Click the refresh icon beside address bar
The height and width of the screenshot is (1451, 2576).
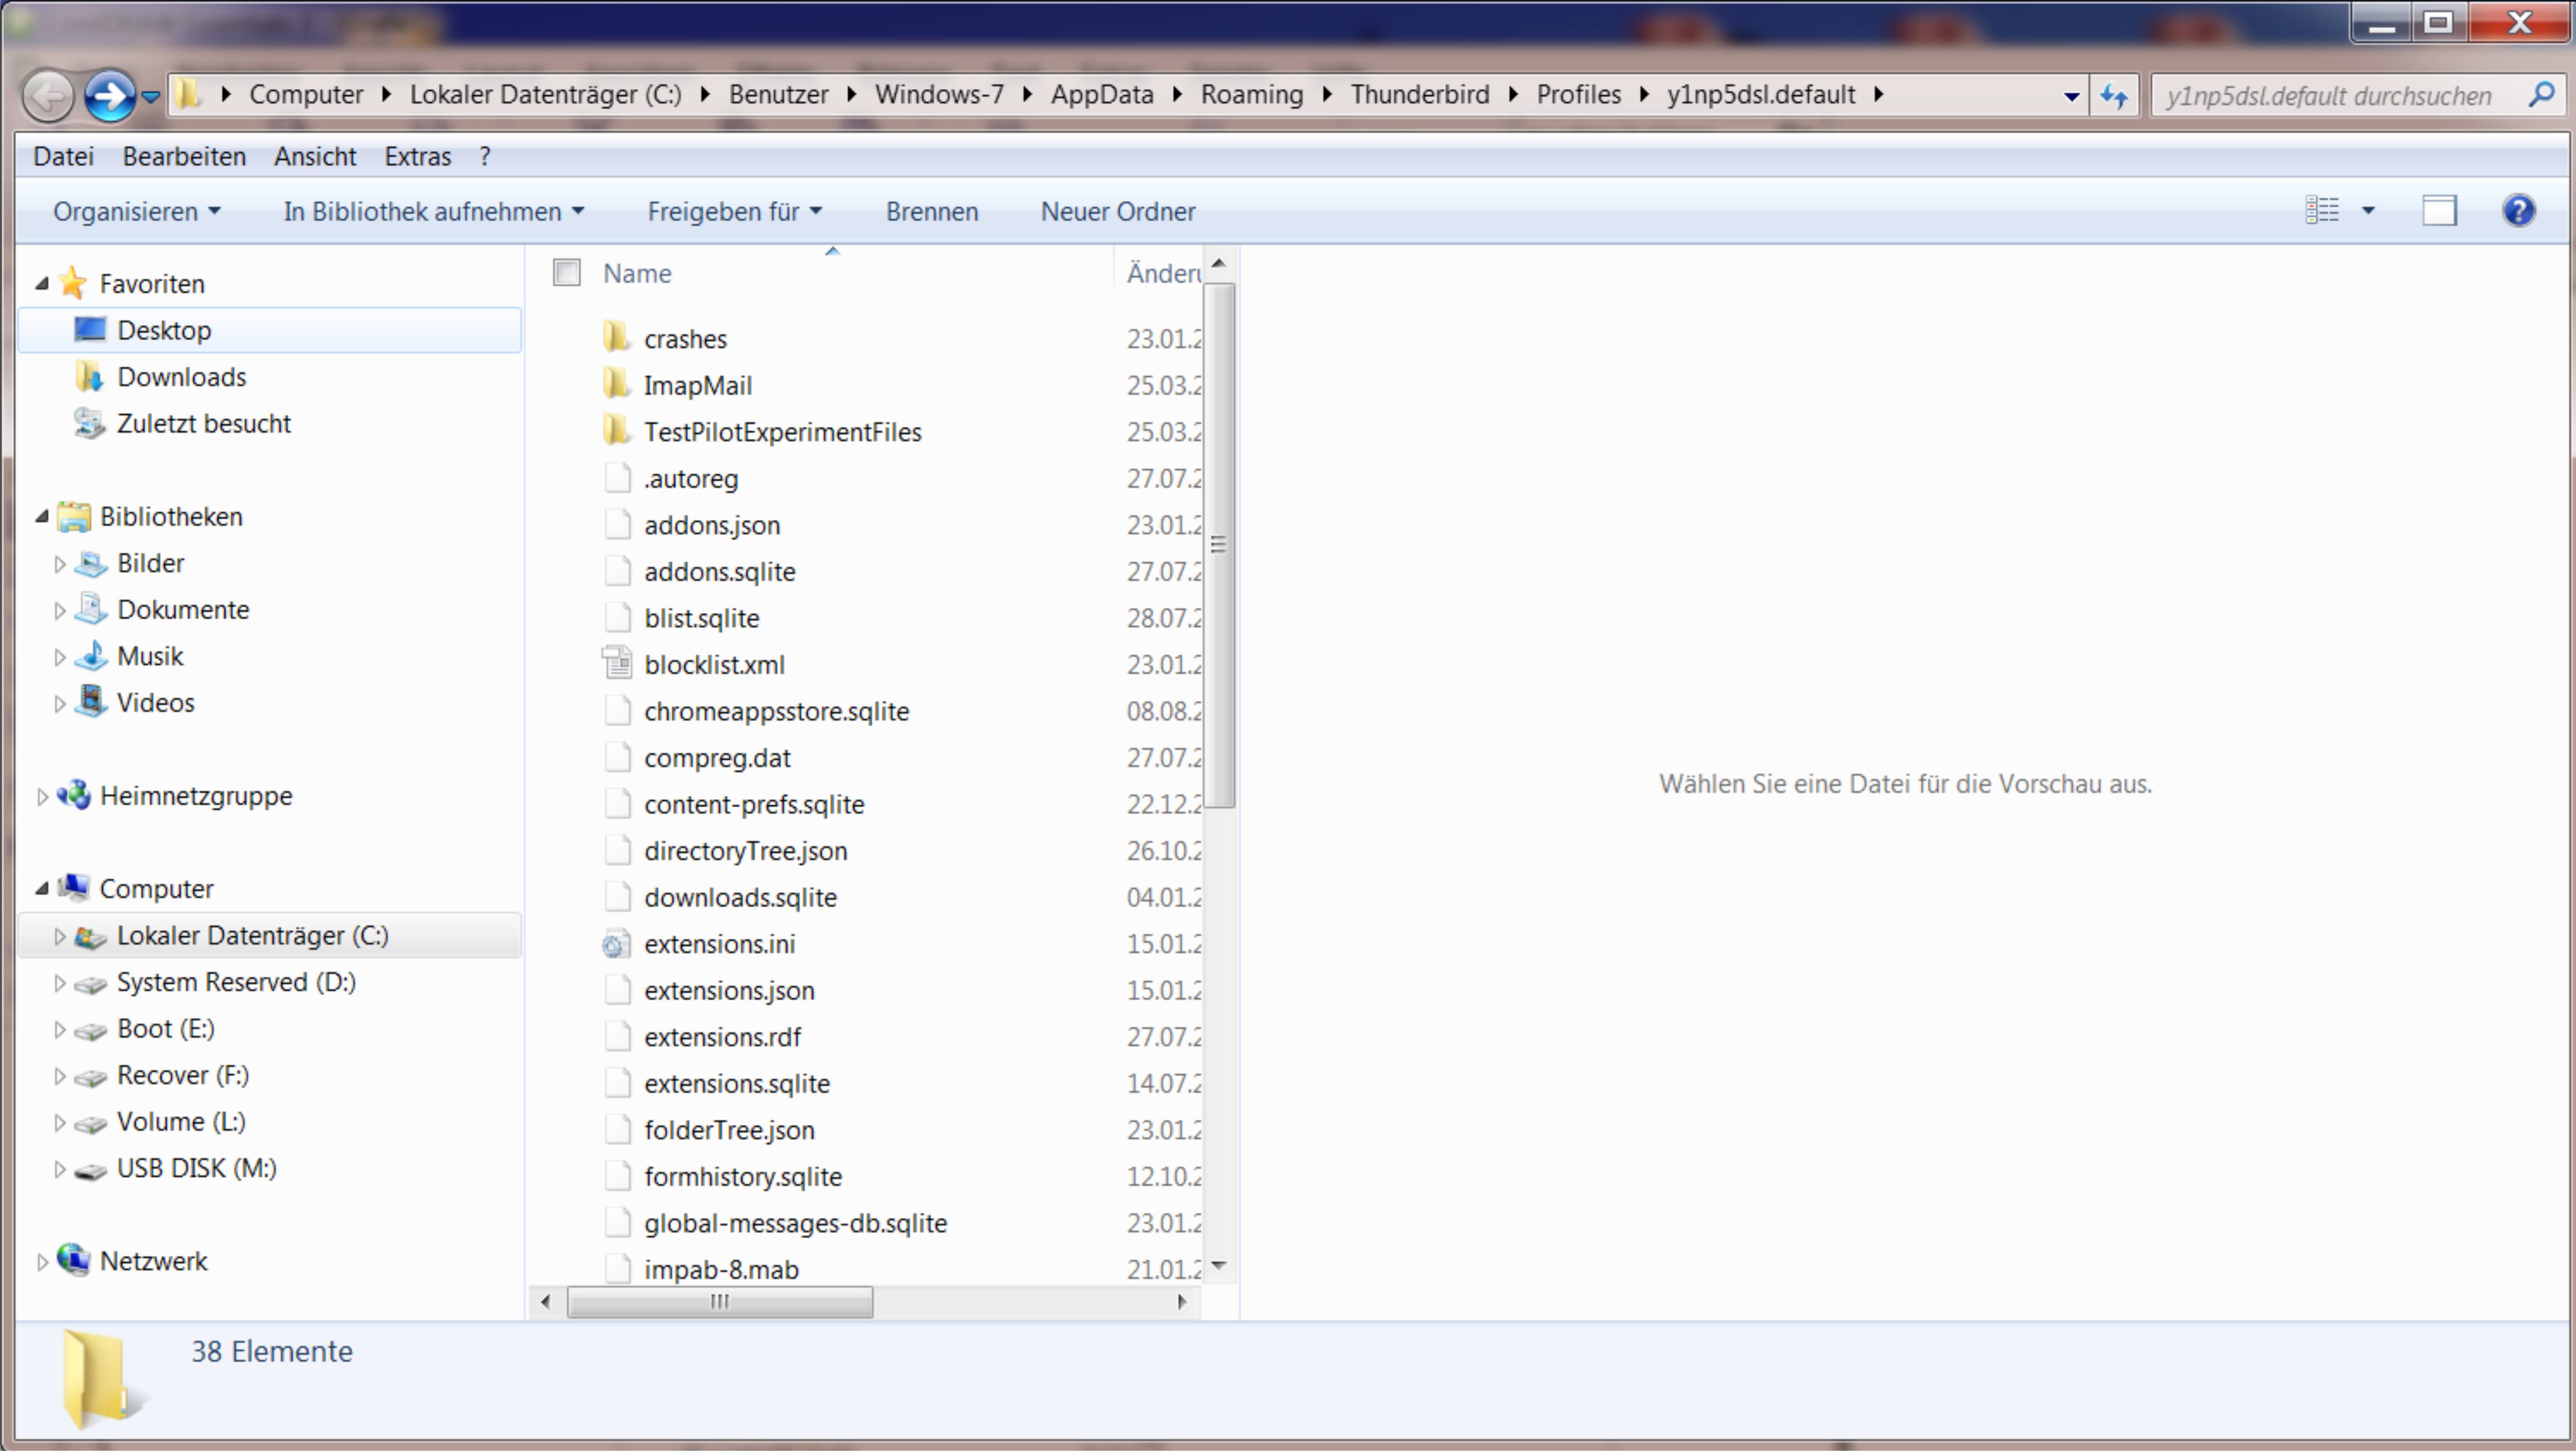[x=2113, y=96]
